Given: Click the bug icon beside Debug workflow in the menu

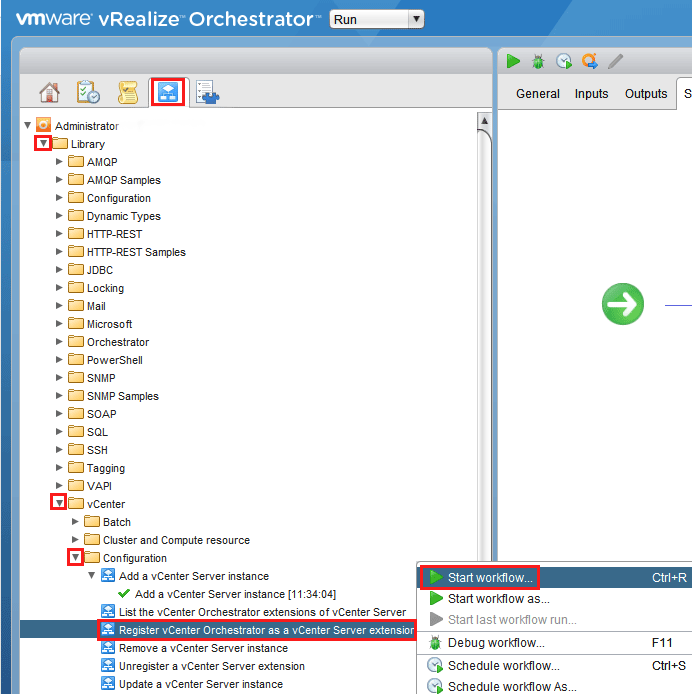Looking at the screenshot, I should click(435, 642).
